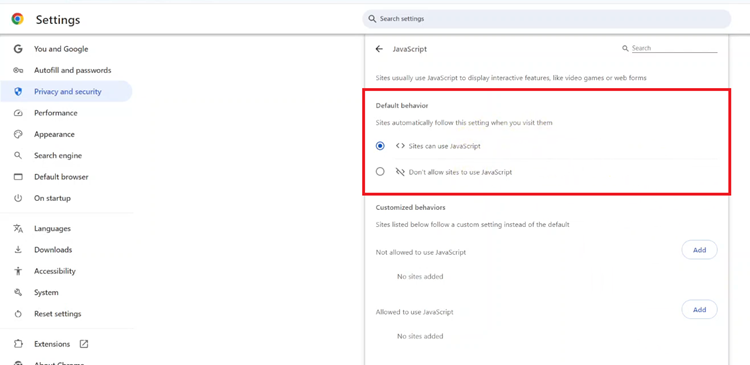Click the Sites listed below follow a custom setting text
Image resolution: width=750 pixels, height=365 pixels.
point(473,224)
